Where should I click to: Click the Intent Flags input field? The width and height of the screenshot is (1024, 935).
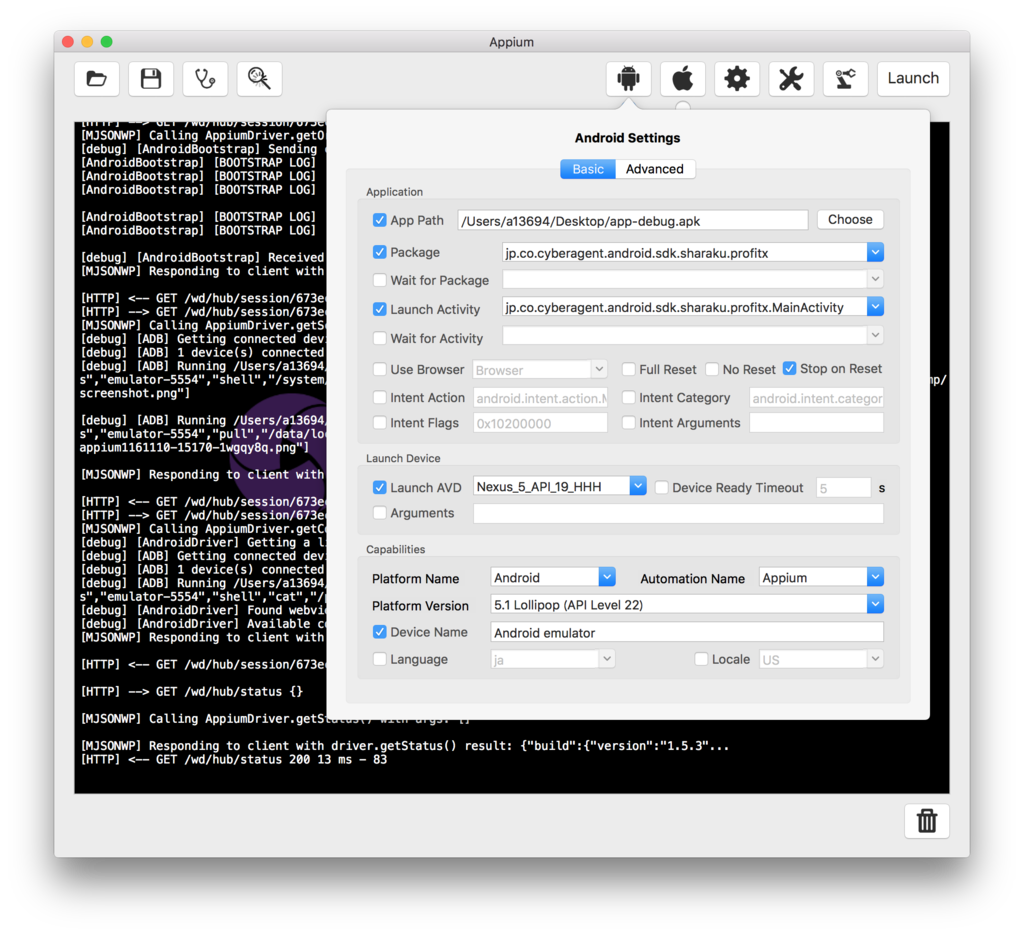pyautogui.click(x=540, y=423)
